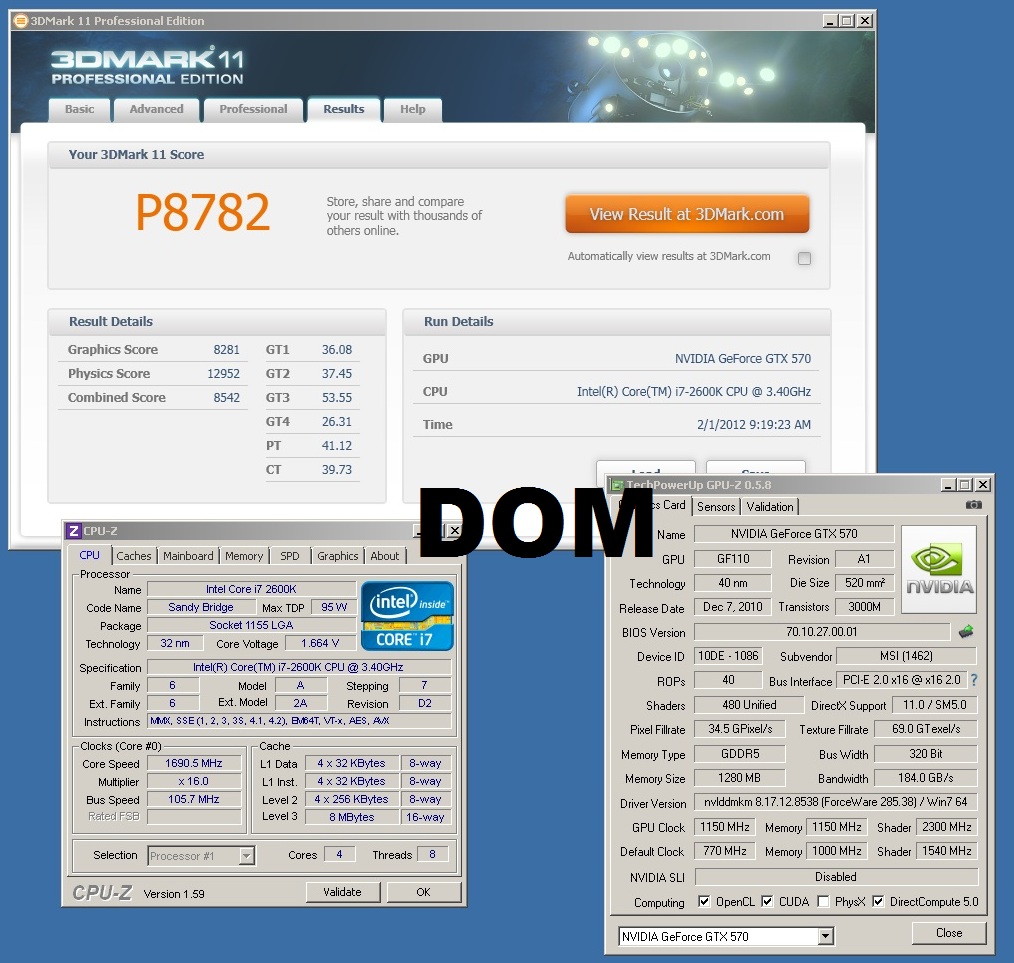Click the Intel Core i7 logo badge

coord(407,615)
